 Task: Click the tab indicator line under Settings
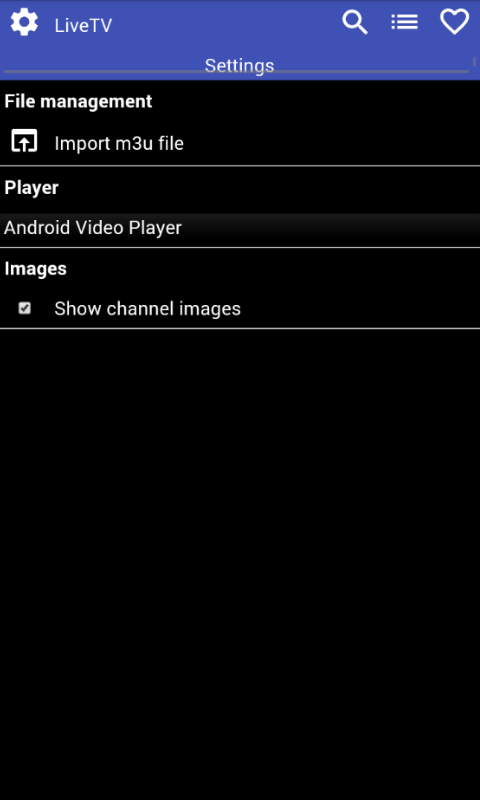(236, 71)
